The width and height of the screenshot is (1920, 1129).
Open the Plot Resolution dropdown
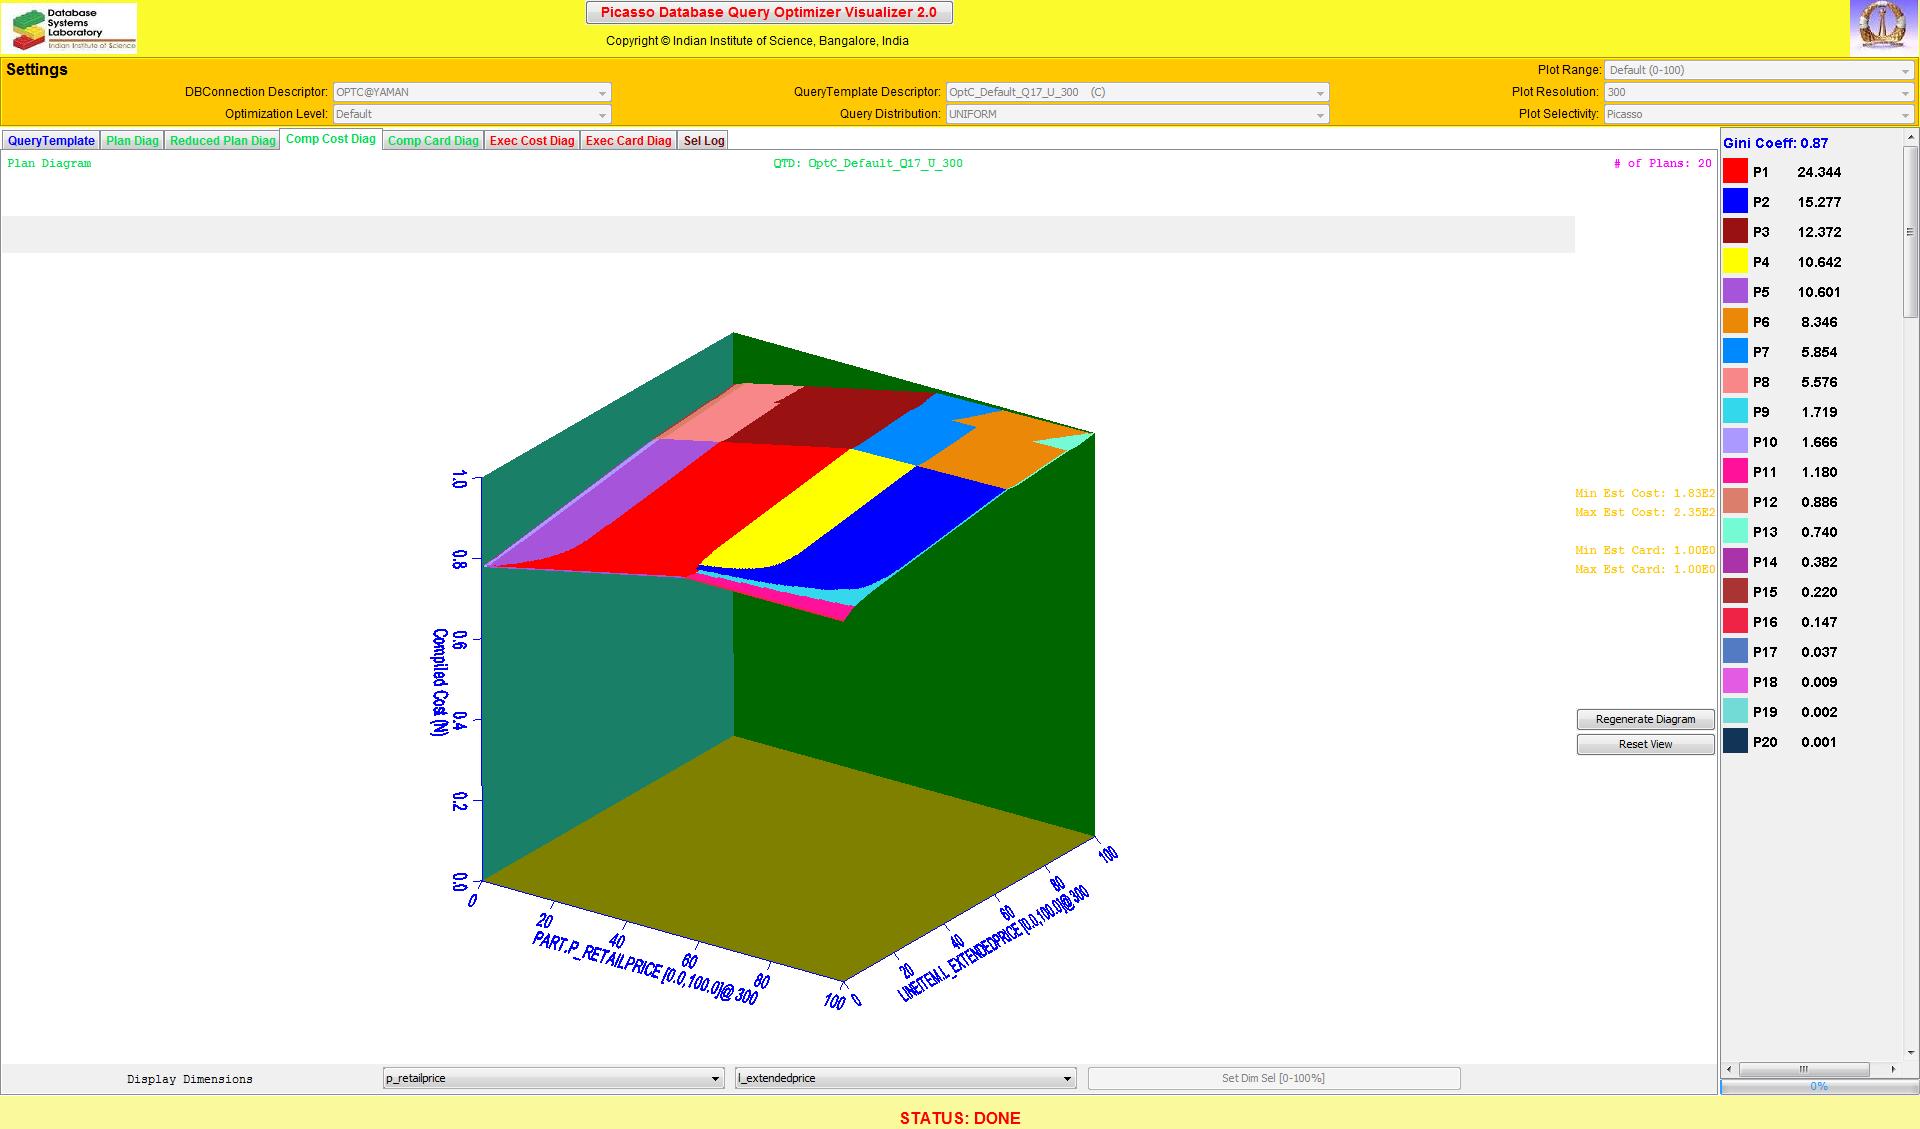1759,92
